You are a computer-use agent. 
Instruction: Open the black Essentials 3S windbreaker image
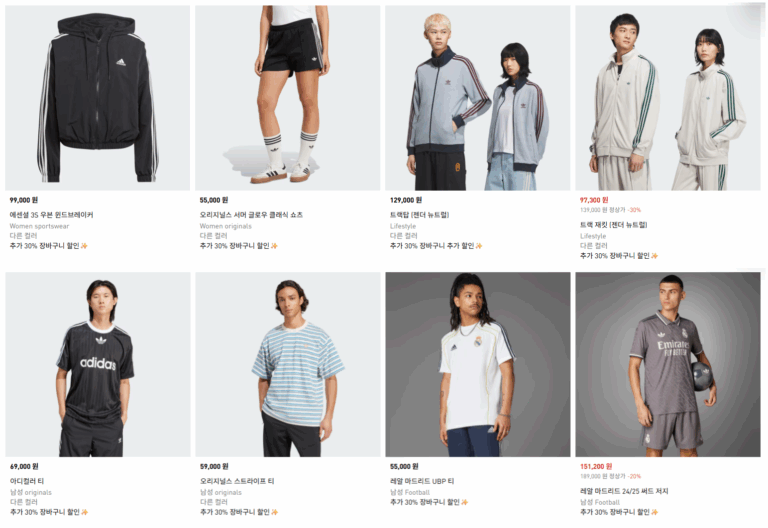97,98
